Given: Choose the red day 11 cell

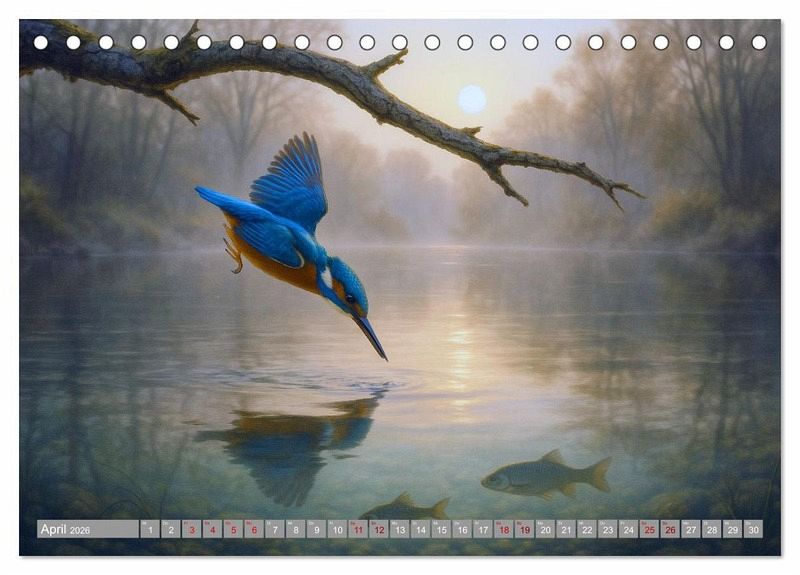Looking at the screenshot, I should click(x=358, y=529).
